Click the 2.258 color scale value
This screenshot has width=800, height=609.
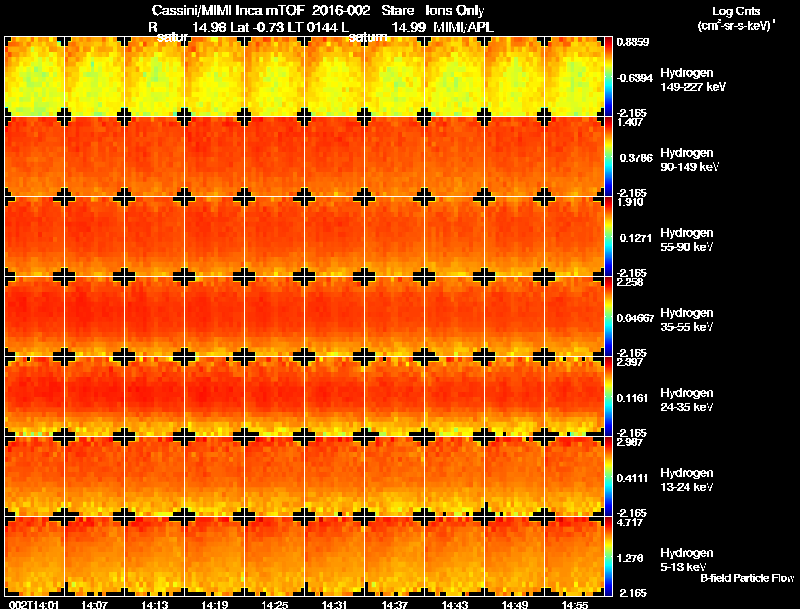(x=631, y=283)
